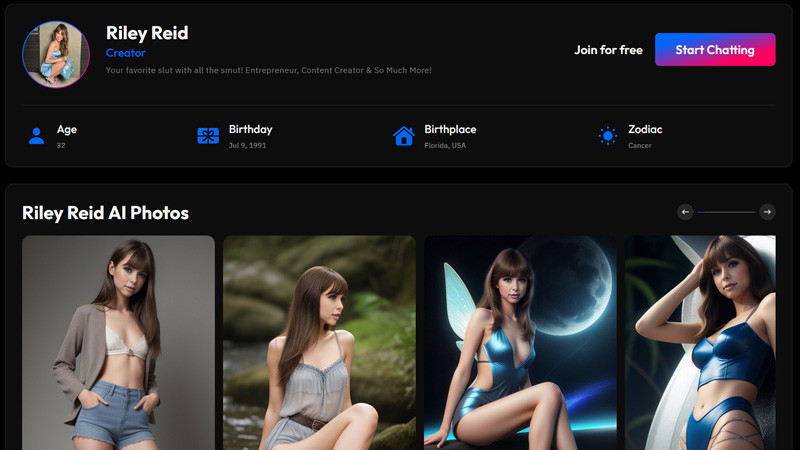This screenshot has height=450, width=800.
Task: Open photo of woman in denim shorts
Action: pos(118,342)
